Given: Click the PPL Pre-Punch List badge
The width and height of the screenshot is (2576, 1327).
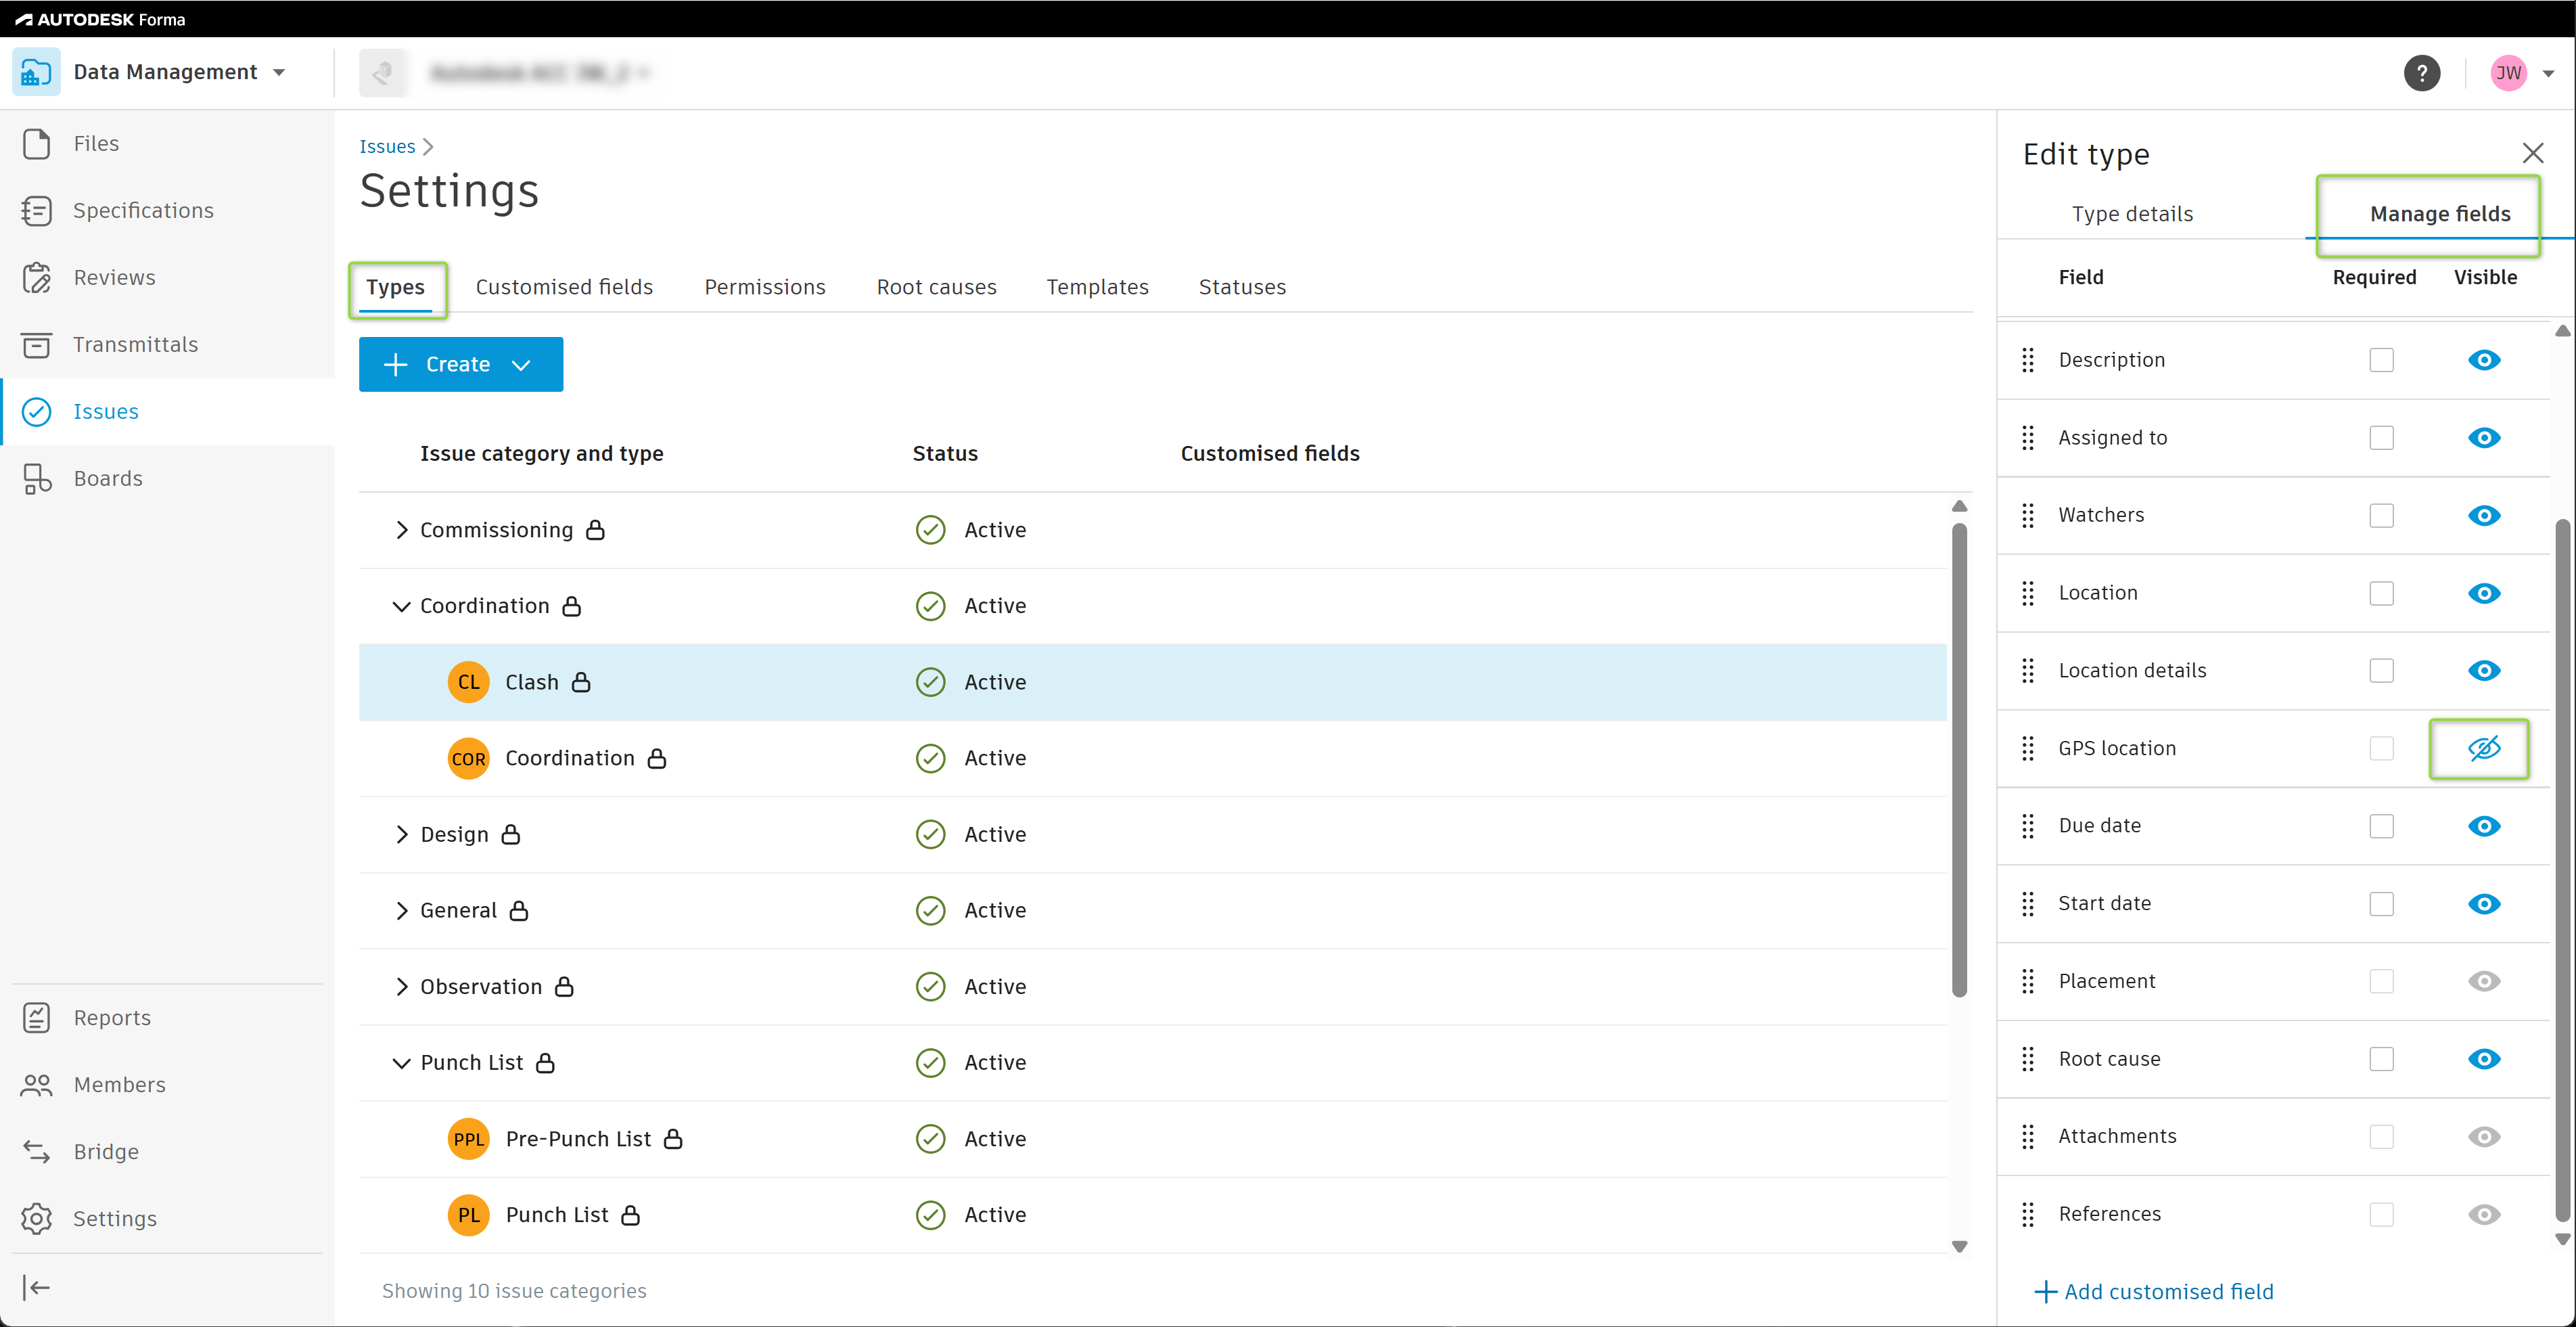Looking at the screenshot, I should [468, 1139].
